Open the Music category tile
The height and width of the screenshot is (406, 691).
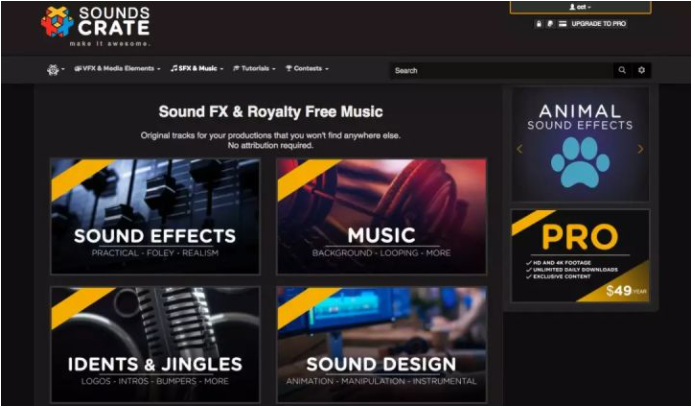[381, 216]
